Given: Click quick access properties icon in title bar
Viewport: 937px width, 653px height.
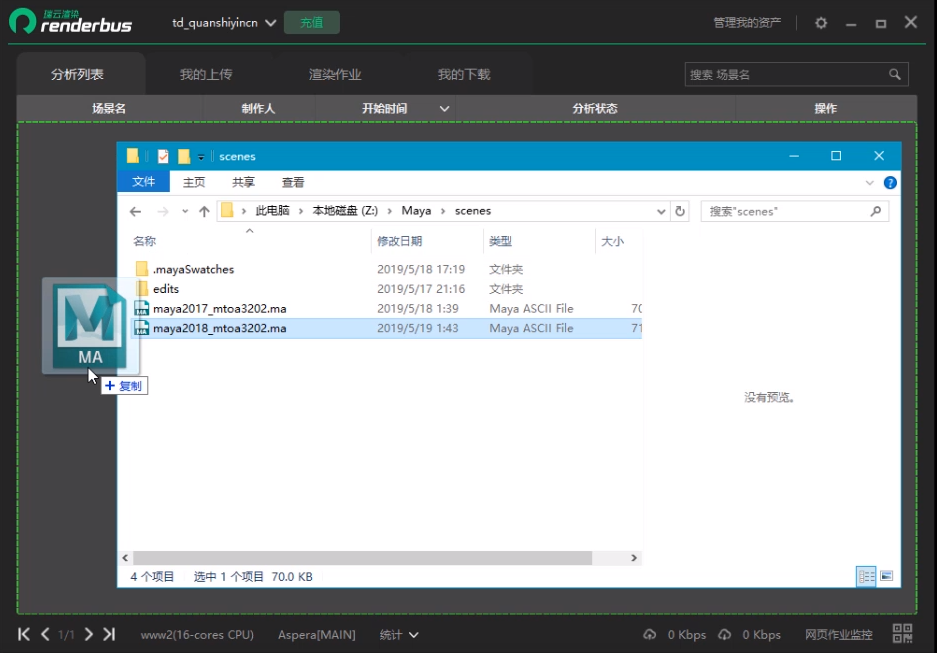Looking at the screenshot, I should (163, 157).
